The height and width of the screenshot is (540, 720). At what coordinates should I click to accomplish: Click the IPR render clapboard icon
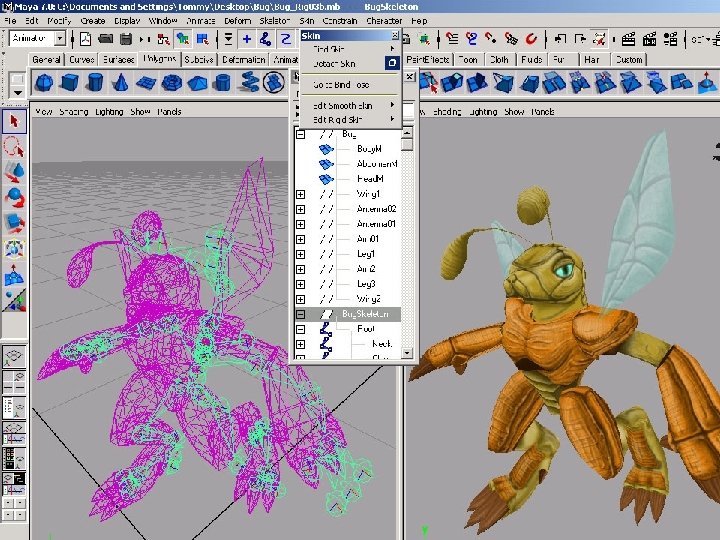pos(649,39)
